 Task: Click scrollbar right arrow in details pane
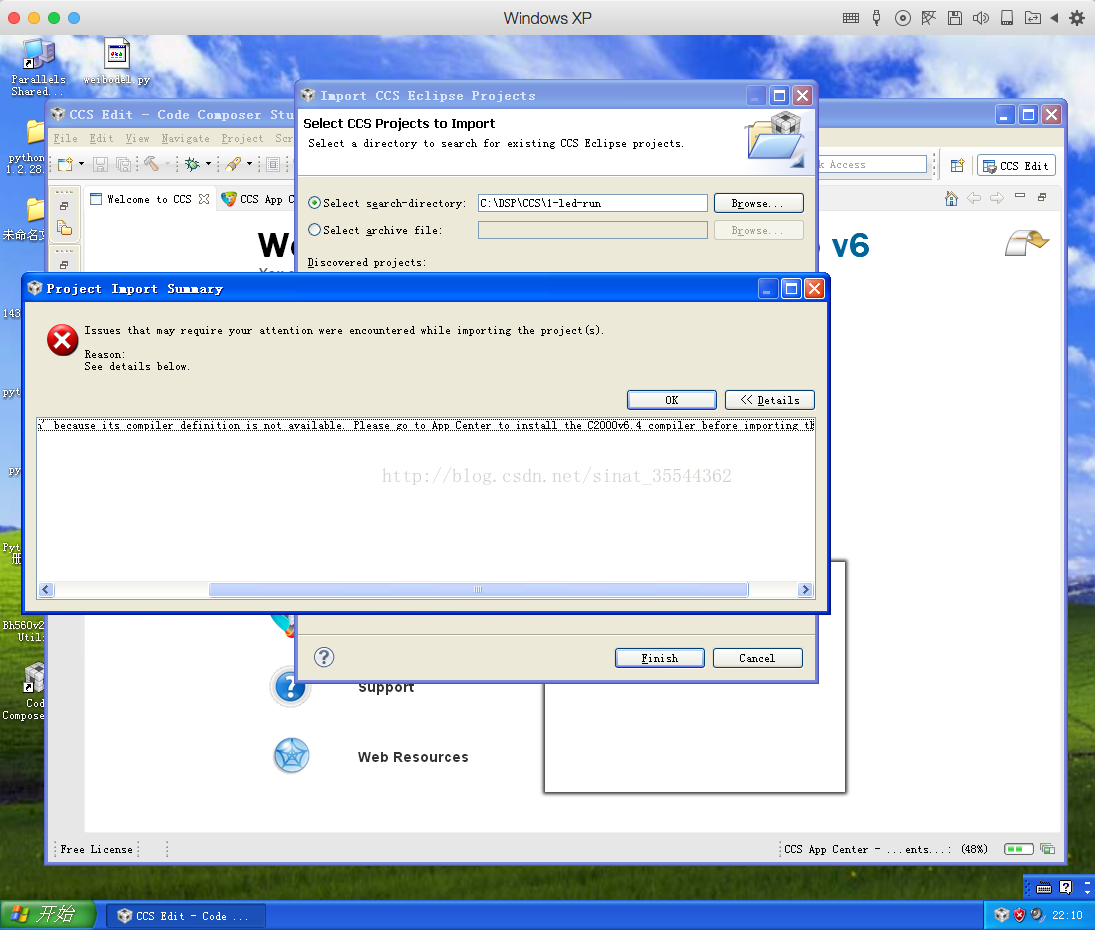[x=805, y=589]
